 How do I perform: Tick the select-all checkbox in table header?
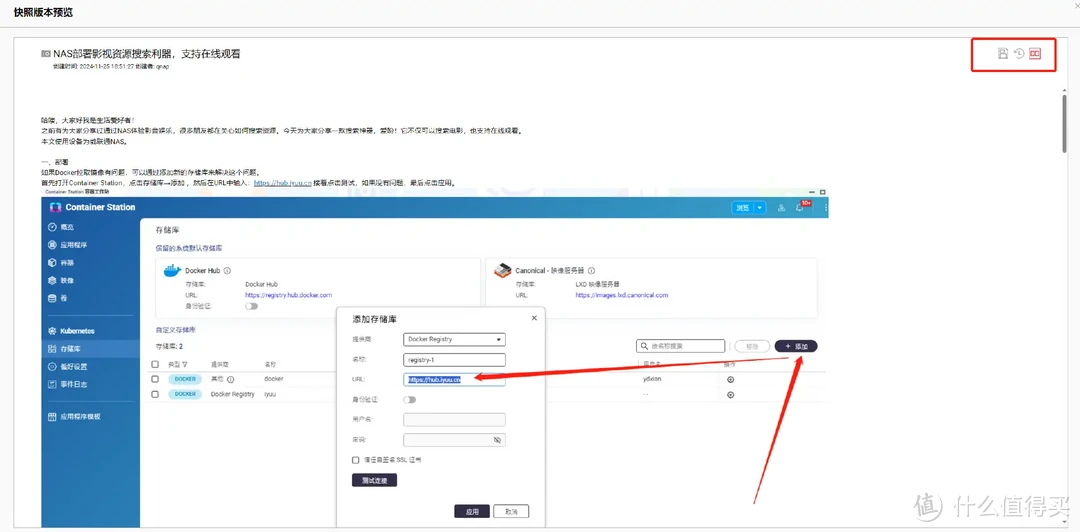point(155,363)
